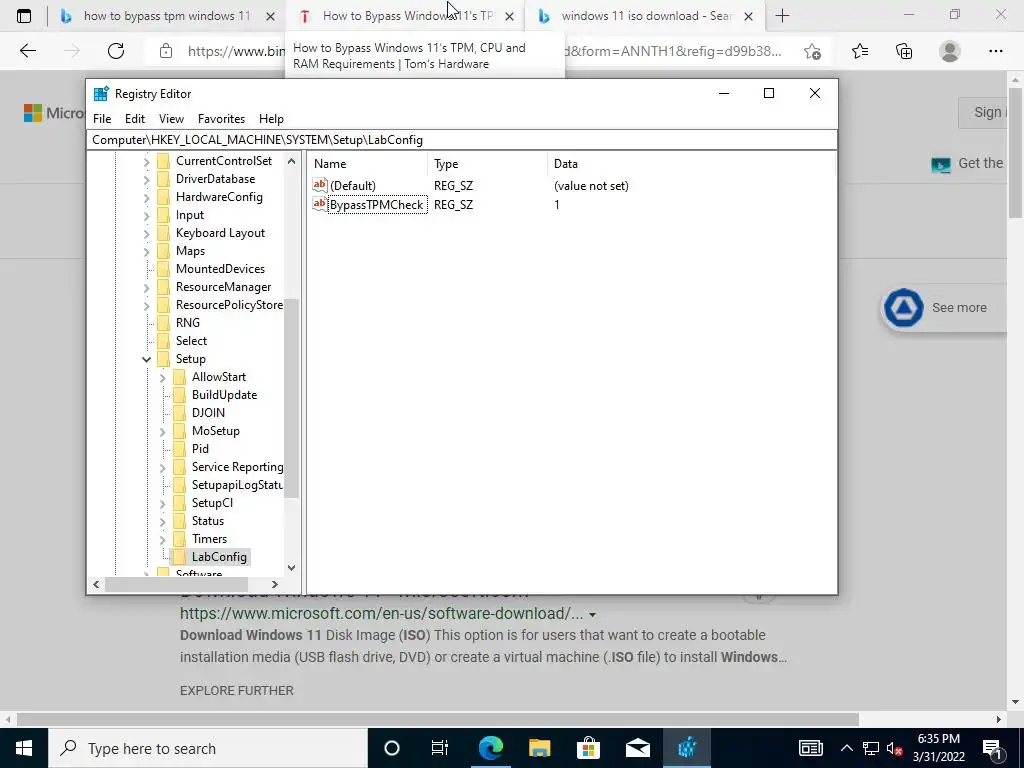This screenshot has height=768, width=1024.
Task: Open a new Edge tab
Action: pos(782,16)
